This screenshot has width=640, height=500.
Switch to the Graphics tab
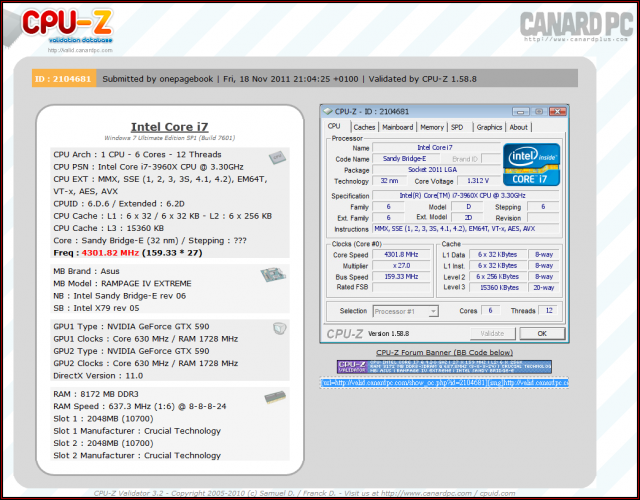489,127
